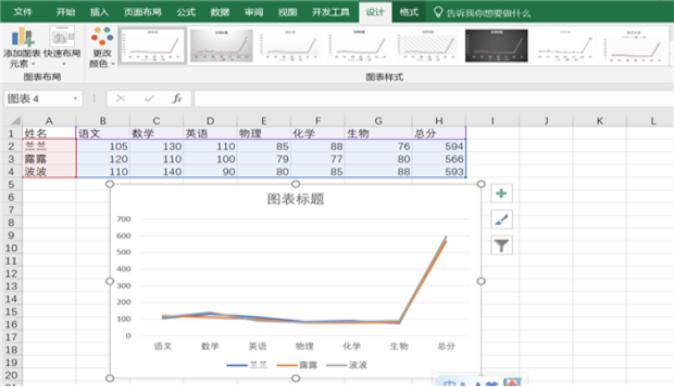Click the 露露 legend entry
The width and height of the screenshot is (674, 387).
point(297,365)
